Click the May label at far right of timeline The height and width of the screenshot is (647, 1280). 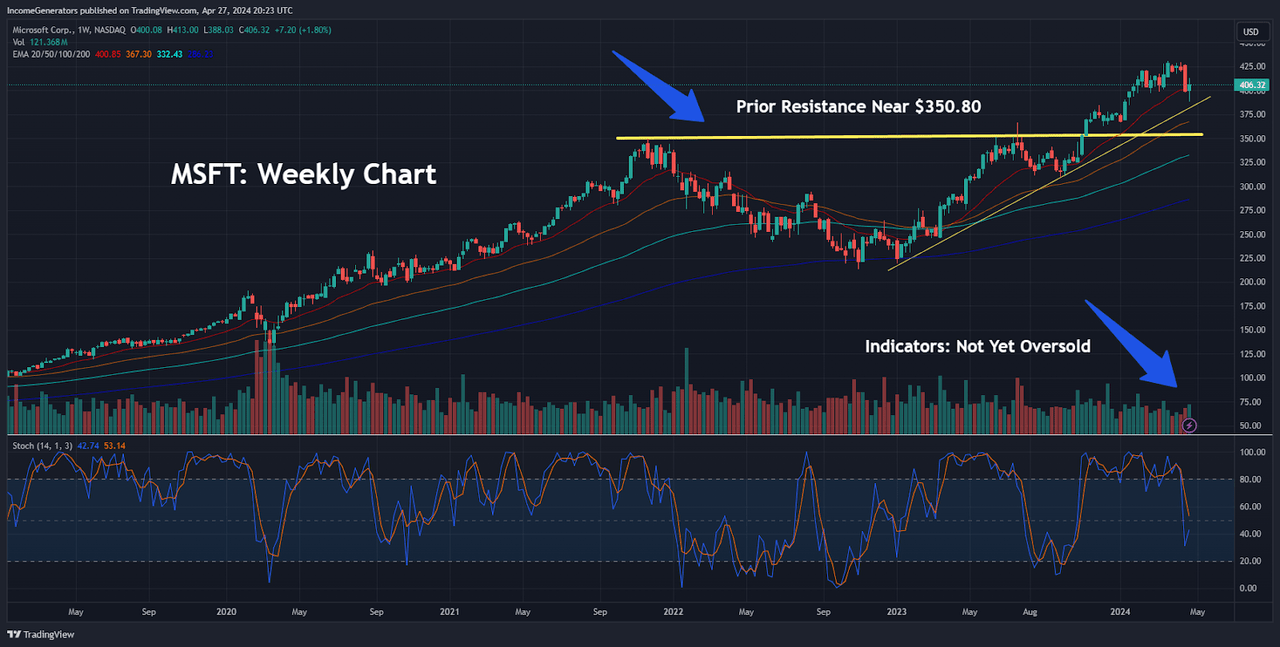click(1197, 611)
